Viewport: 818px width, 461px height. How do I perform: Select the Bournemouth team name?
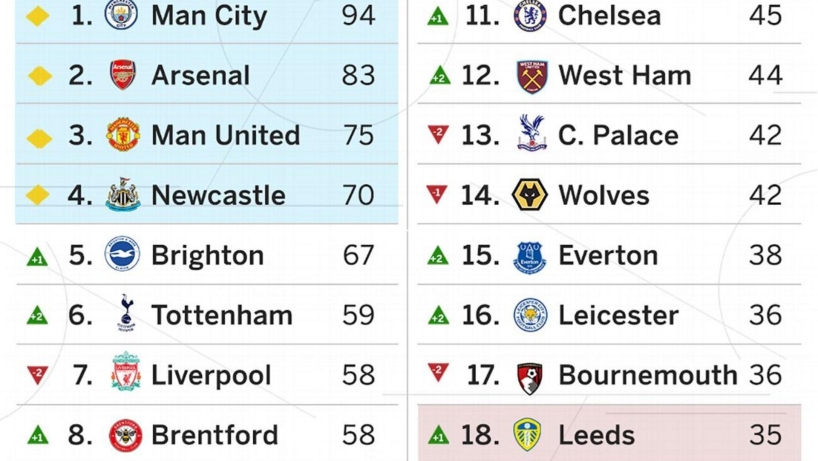647,375
